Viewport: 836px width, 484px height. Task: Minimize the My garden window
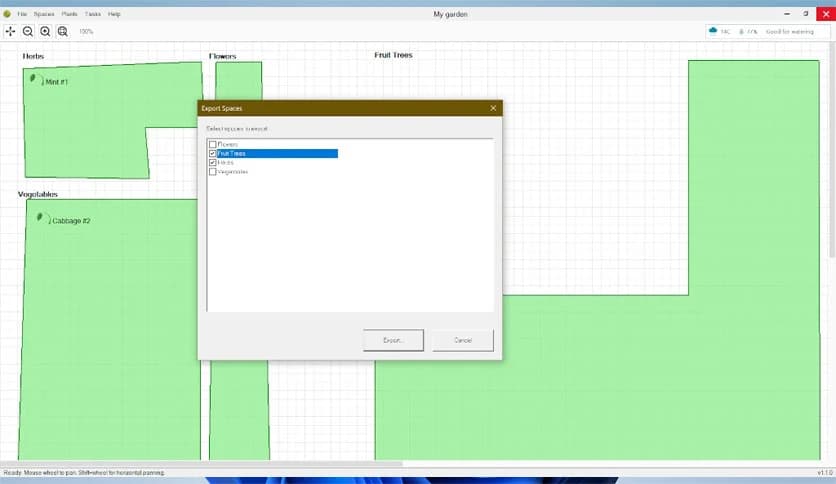(x=787, y=14)
